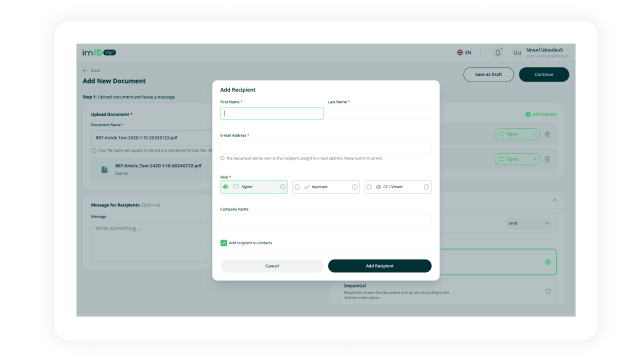Image resolution: width=619 pixels, height=362 pixels.
Task: Open the user account menu by the name
Action: pyautogui.click(x=547, y=53)
